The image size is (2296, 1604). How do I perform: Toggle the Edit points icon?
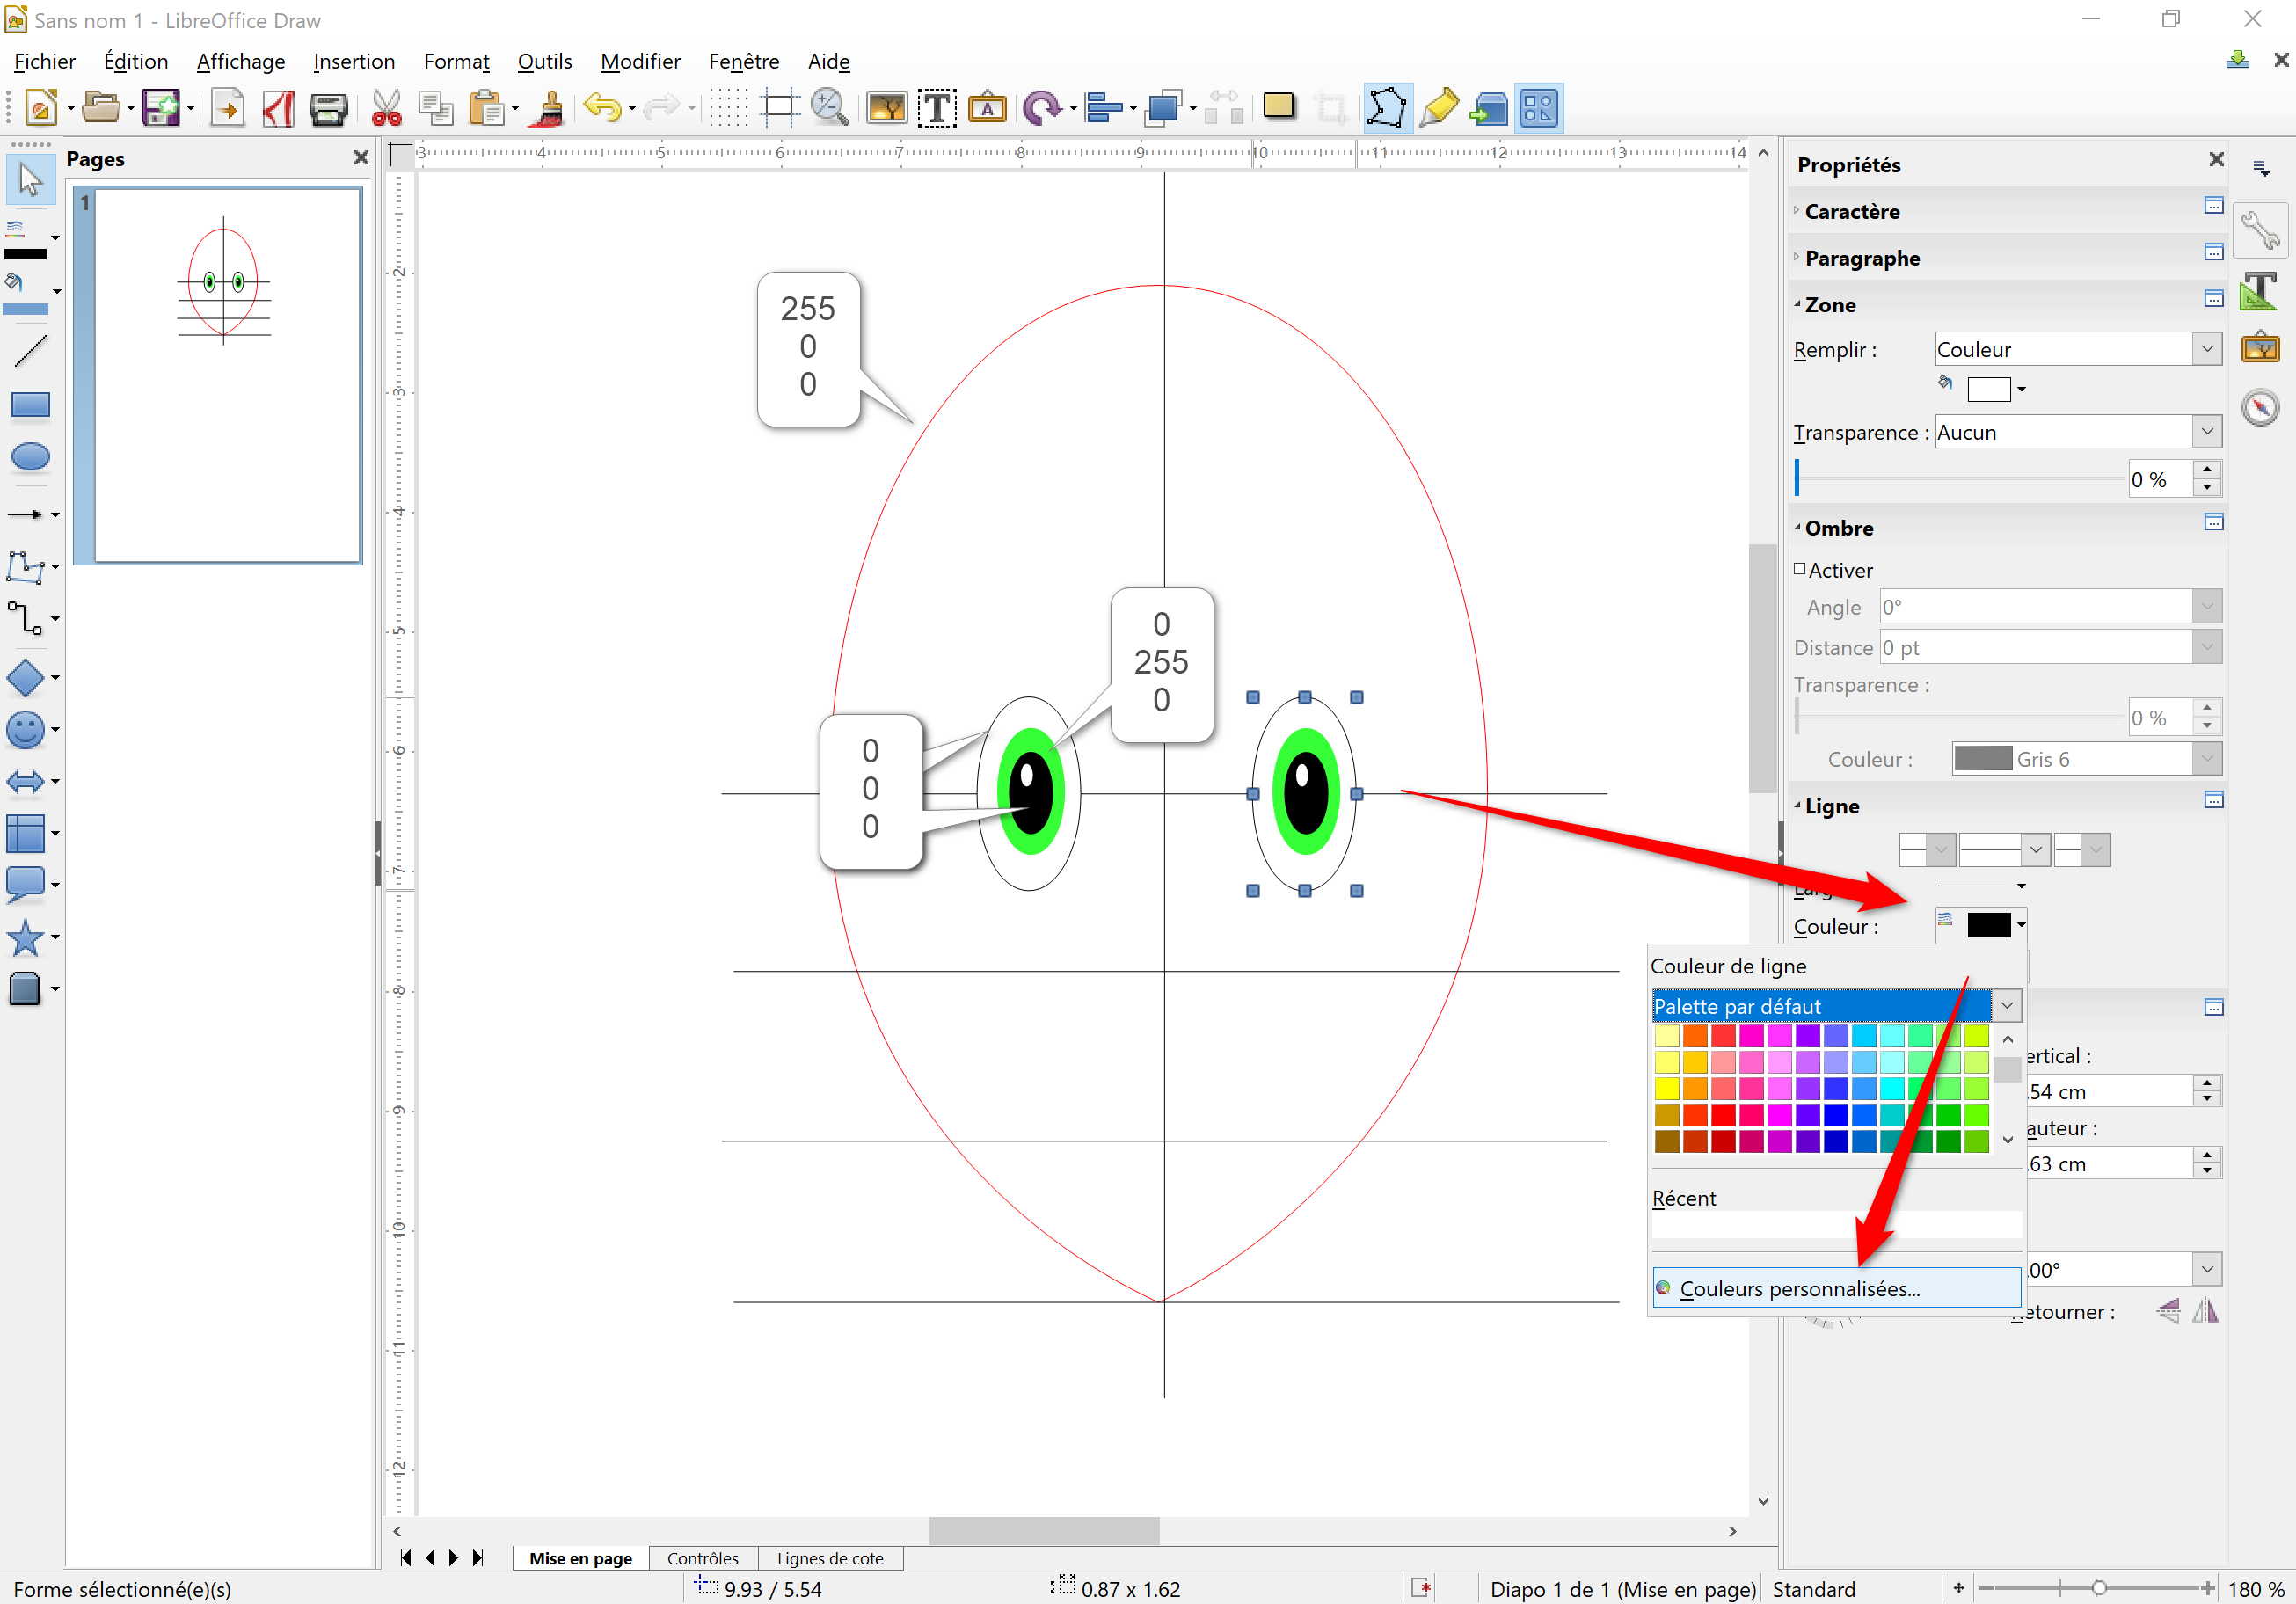click(1387, 107)
